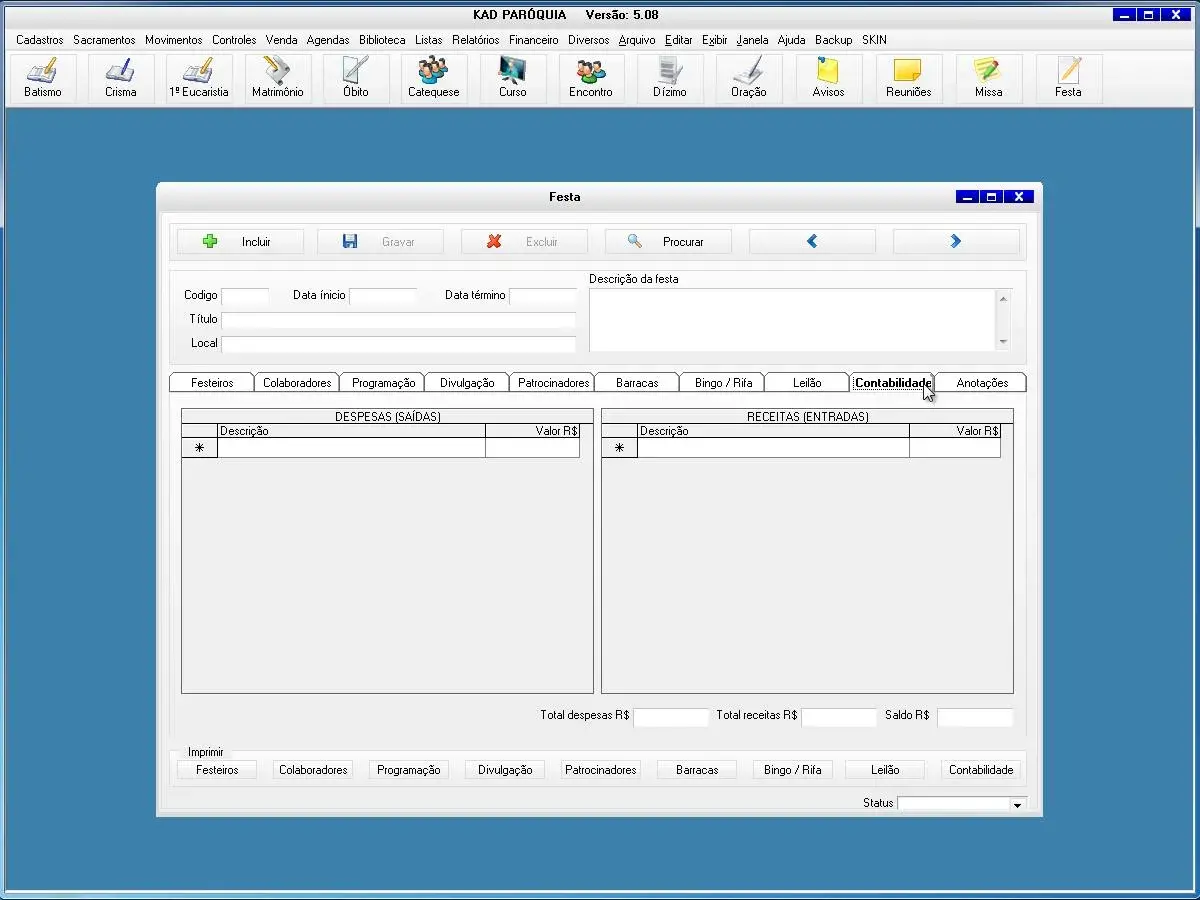Open the Oração toolbar icon

(749, 79)
